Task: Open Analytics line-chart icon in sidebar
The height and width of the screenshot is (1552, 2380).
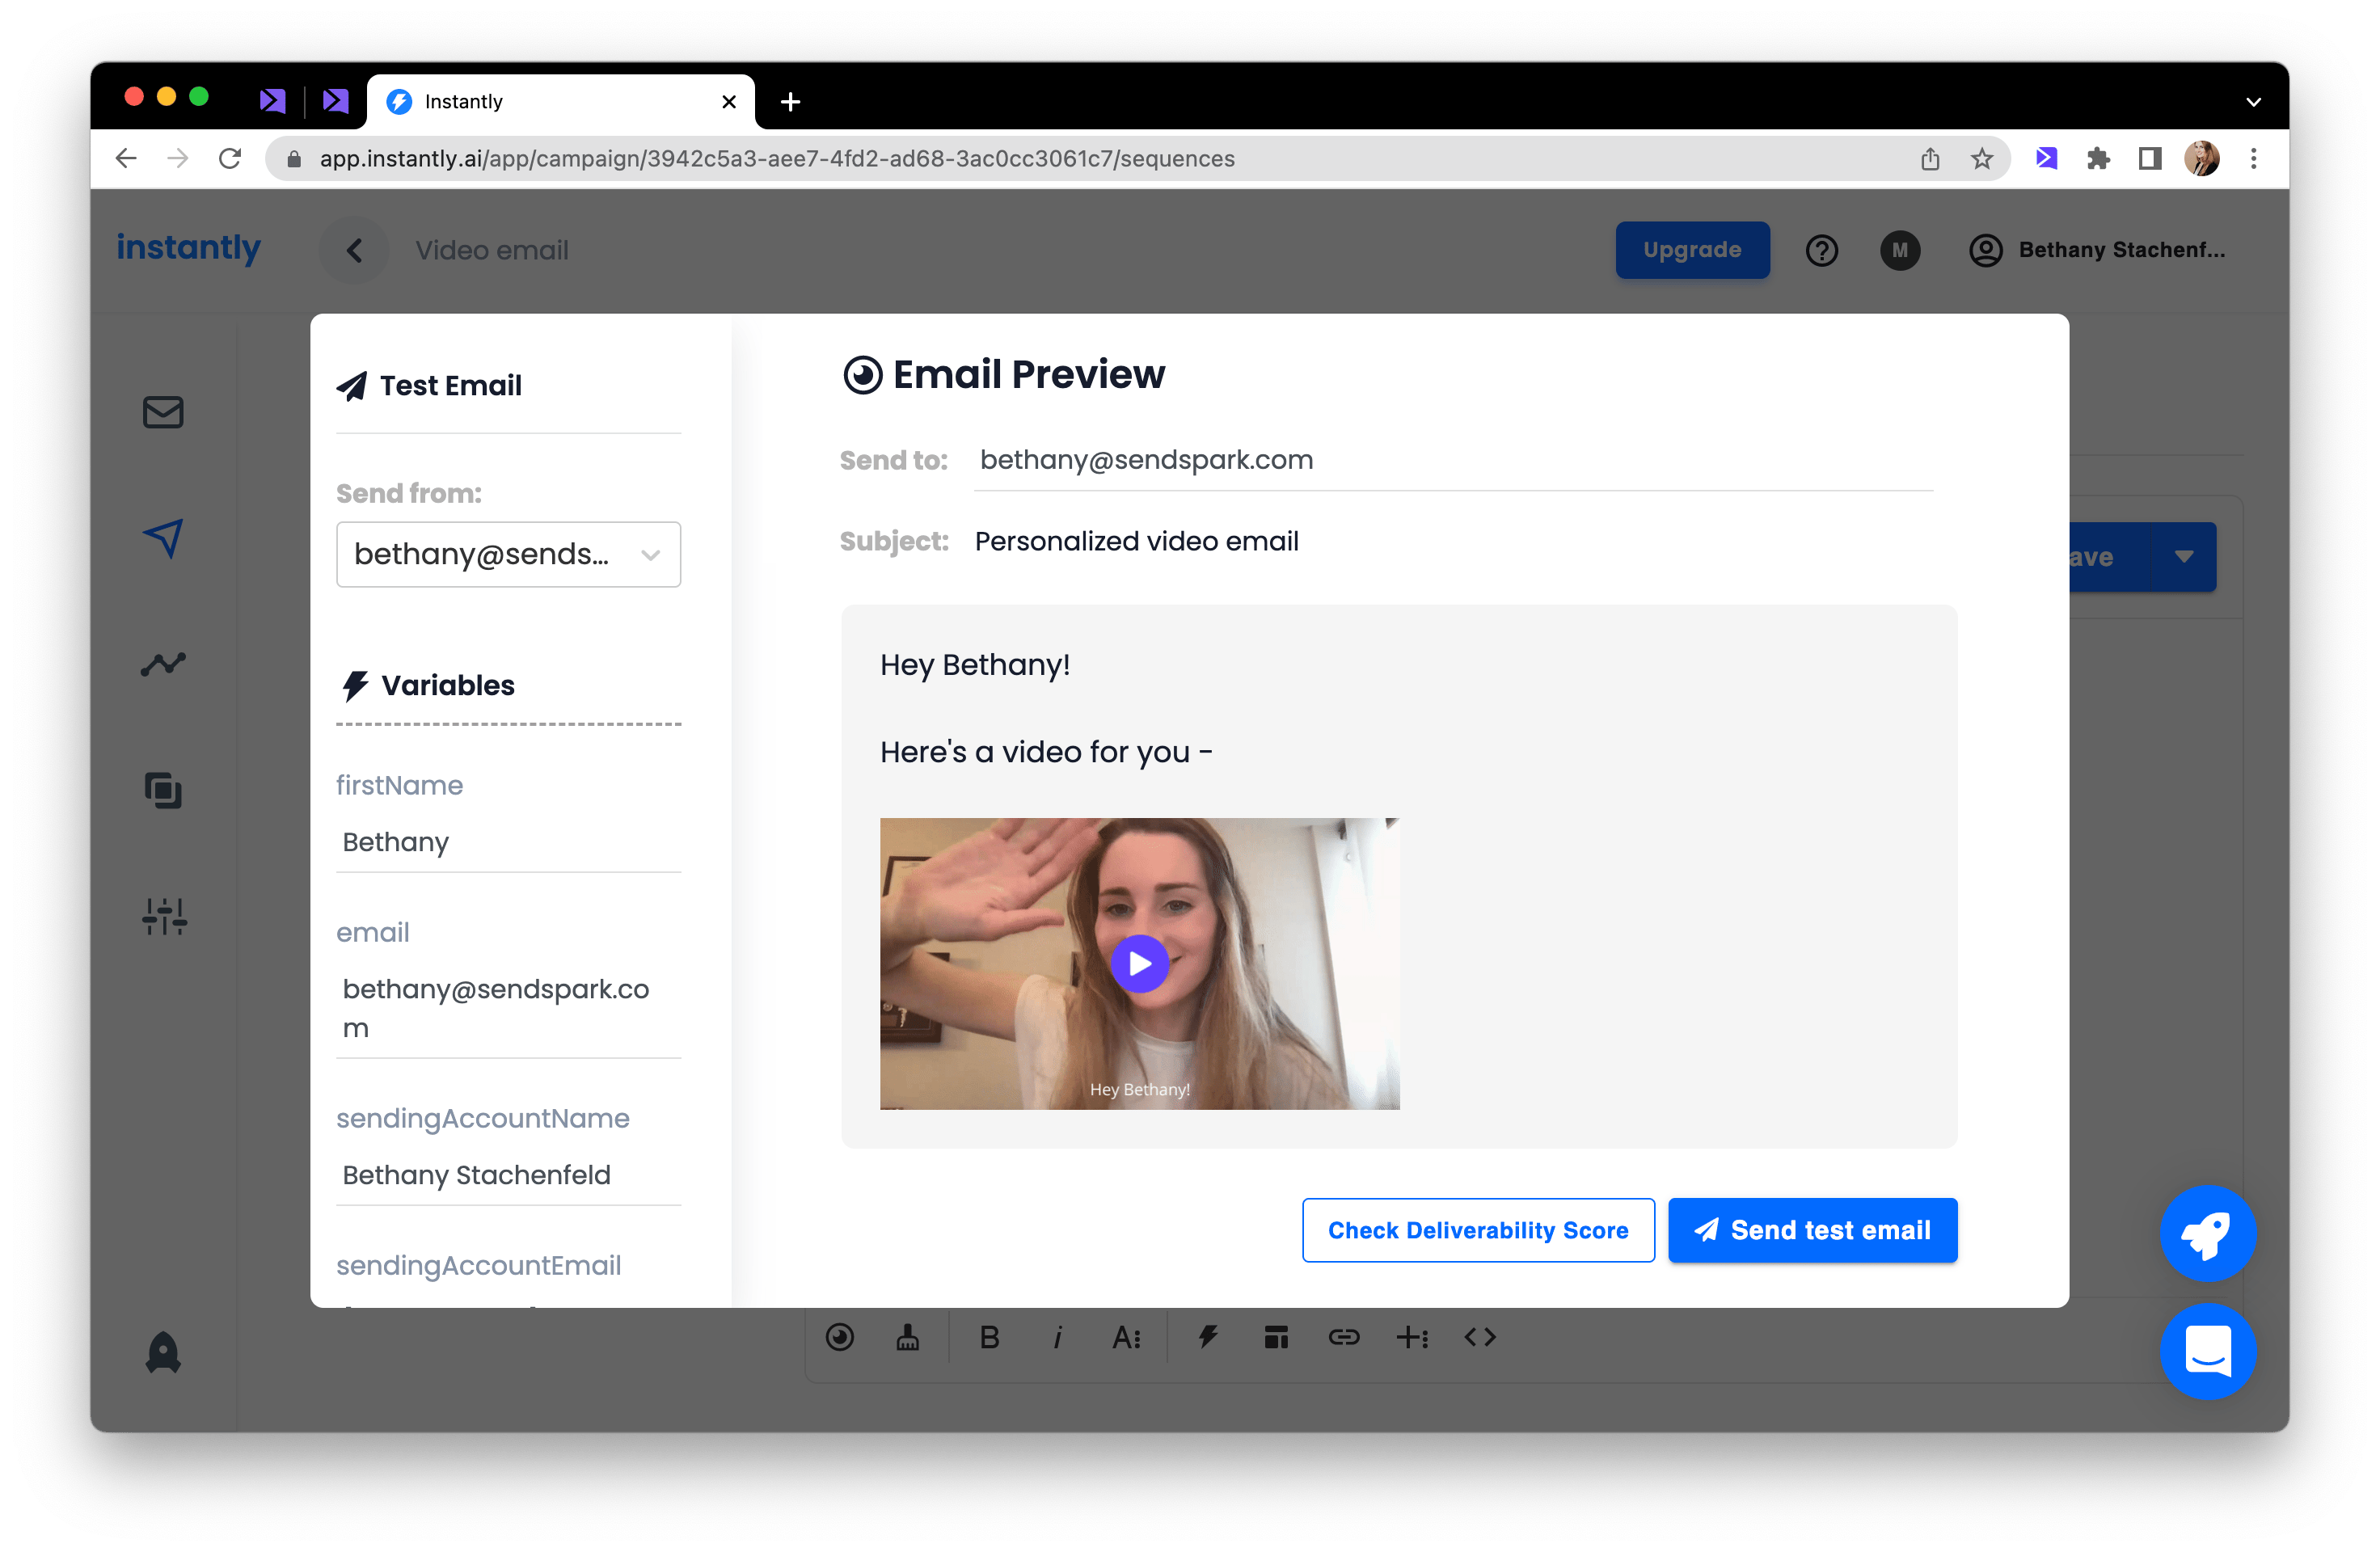Action: click(x=163, y=664)
